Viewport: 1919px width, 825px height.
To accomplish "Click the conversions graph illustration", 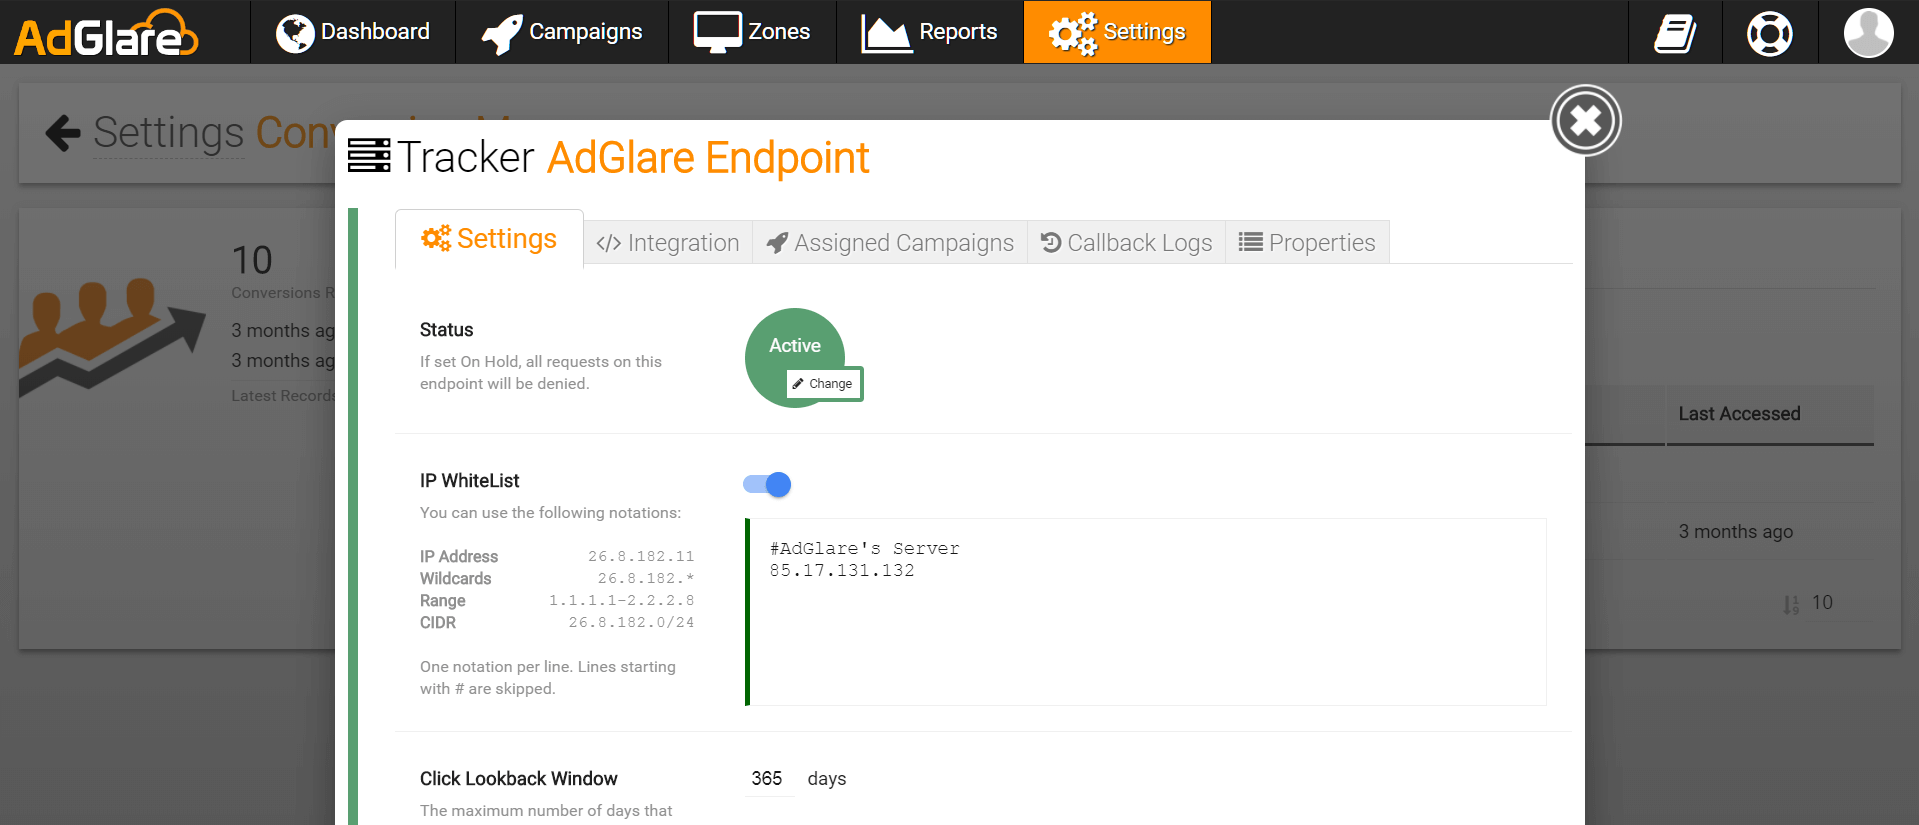I will (112, 336).
